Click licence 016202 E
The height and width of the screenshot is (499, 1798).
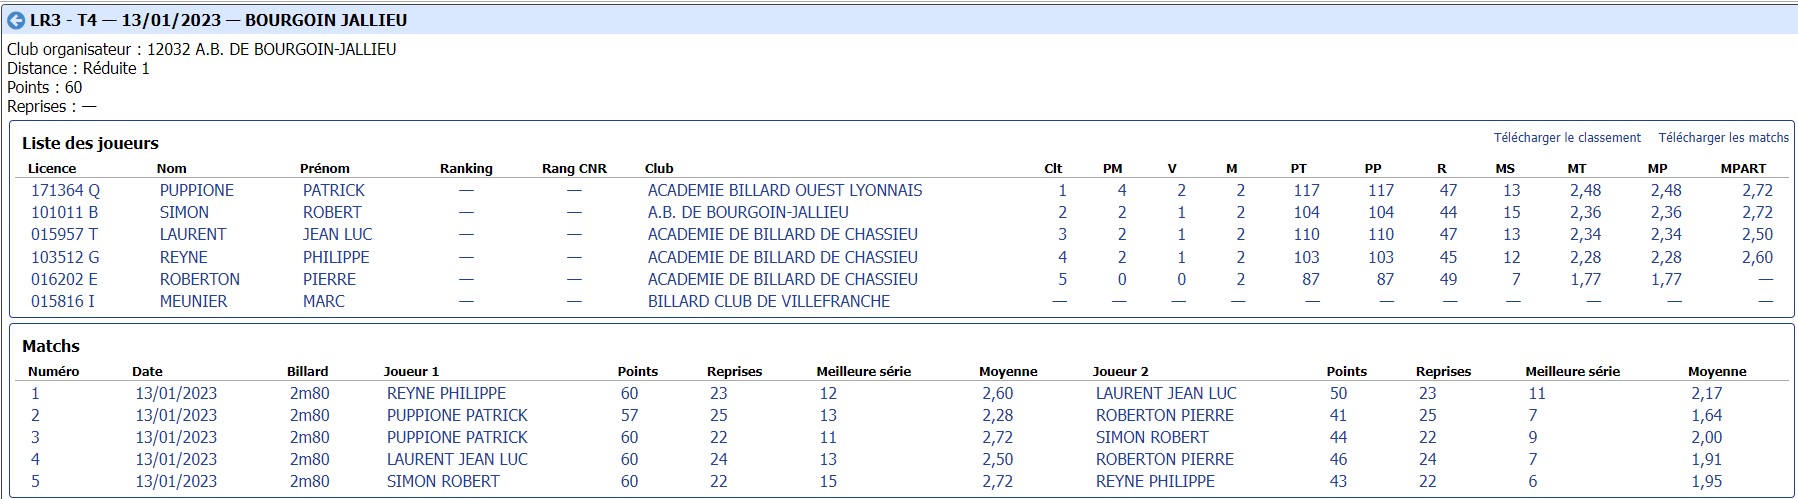[x=64, y=279]
